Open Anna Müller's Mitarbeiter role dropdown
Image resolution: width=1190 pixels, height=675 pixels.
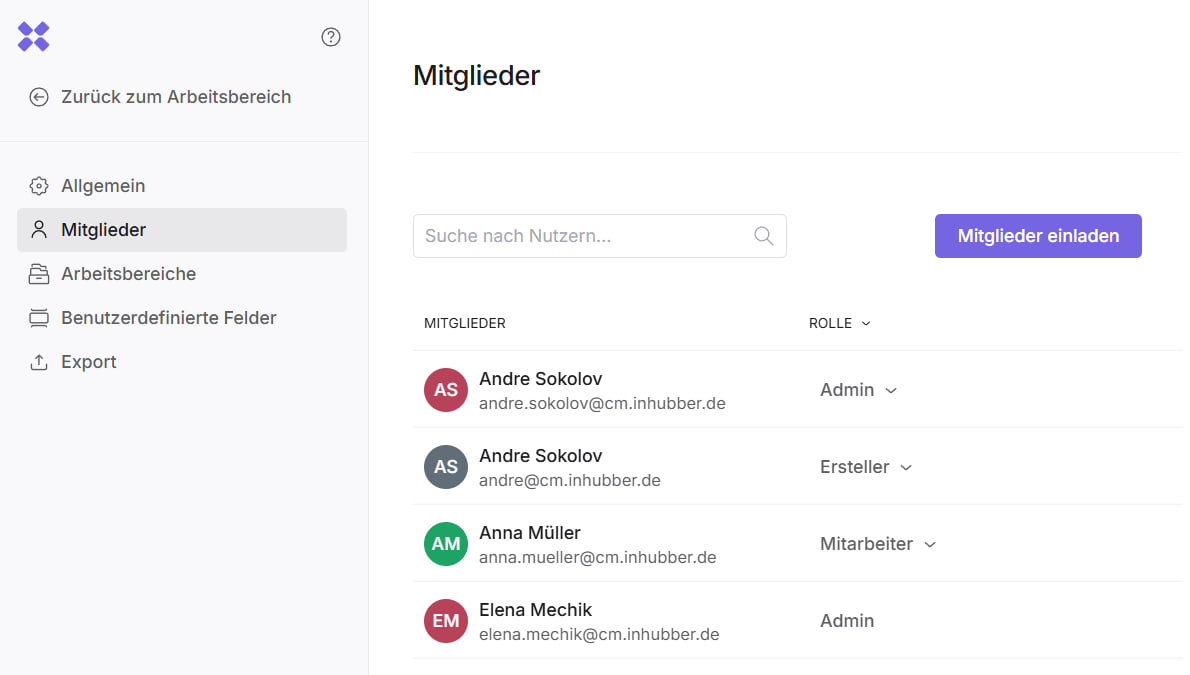878,544
